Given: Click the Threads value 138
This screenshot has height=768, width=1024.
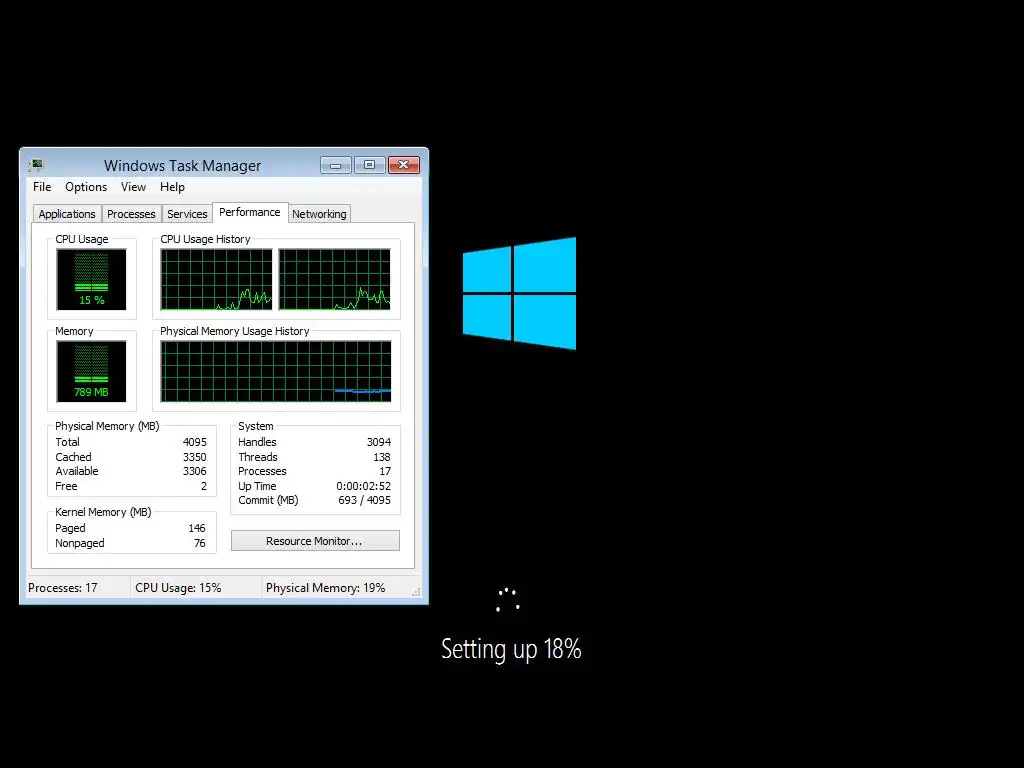Looking at the screenshot, I should click(x=382, y=457).
